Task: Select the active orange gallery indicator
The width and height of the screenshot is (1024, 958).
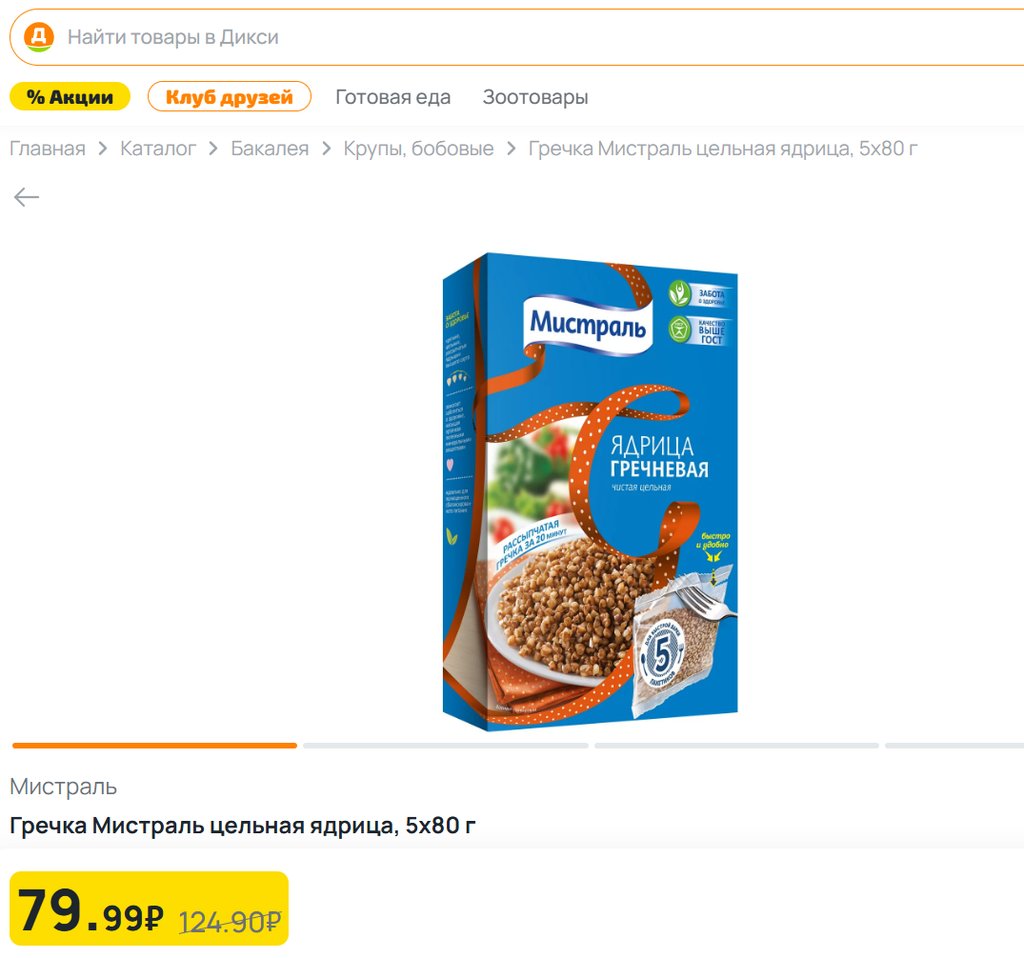Action: point(154,745)
